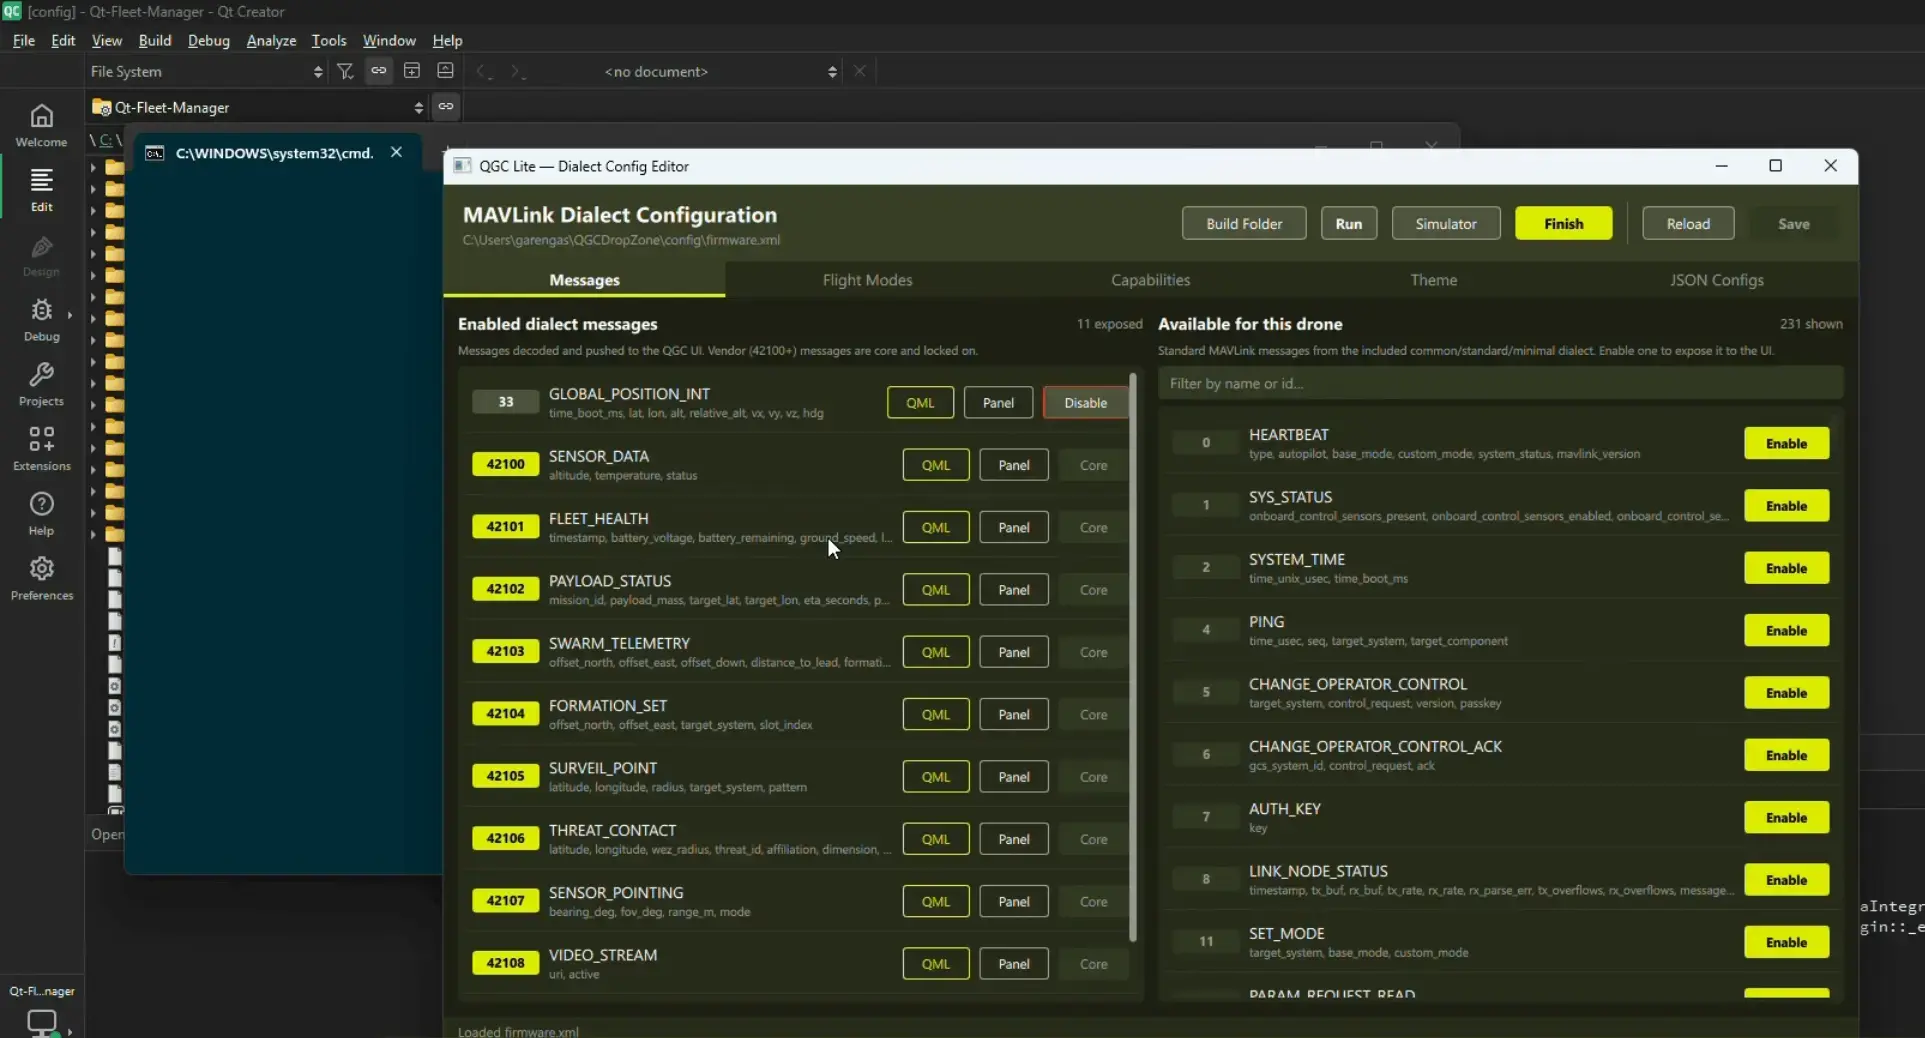Go back with the left arrow in editor toolbar

pyautogui.click(x=482, y=71)
